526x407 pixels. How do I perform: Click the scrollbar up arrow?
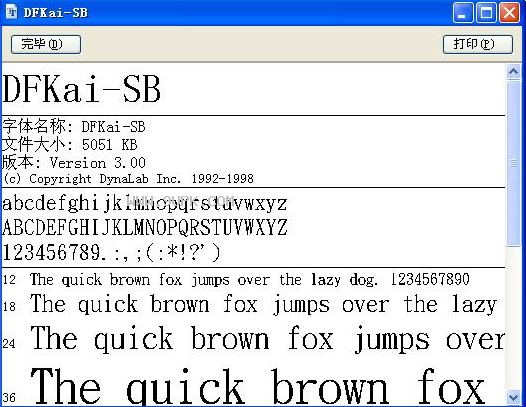tap(513, 71)
